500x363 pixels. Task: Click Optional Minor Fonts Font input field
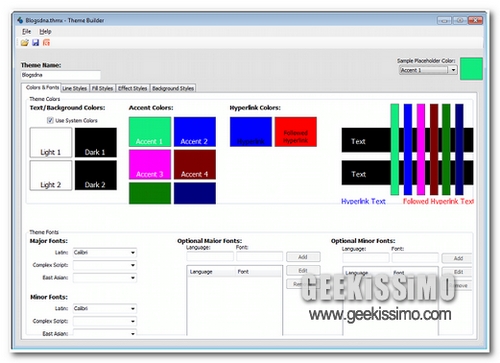(415, 258)
